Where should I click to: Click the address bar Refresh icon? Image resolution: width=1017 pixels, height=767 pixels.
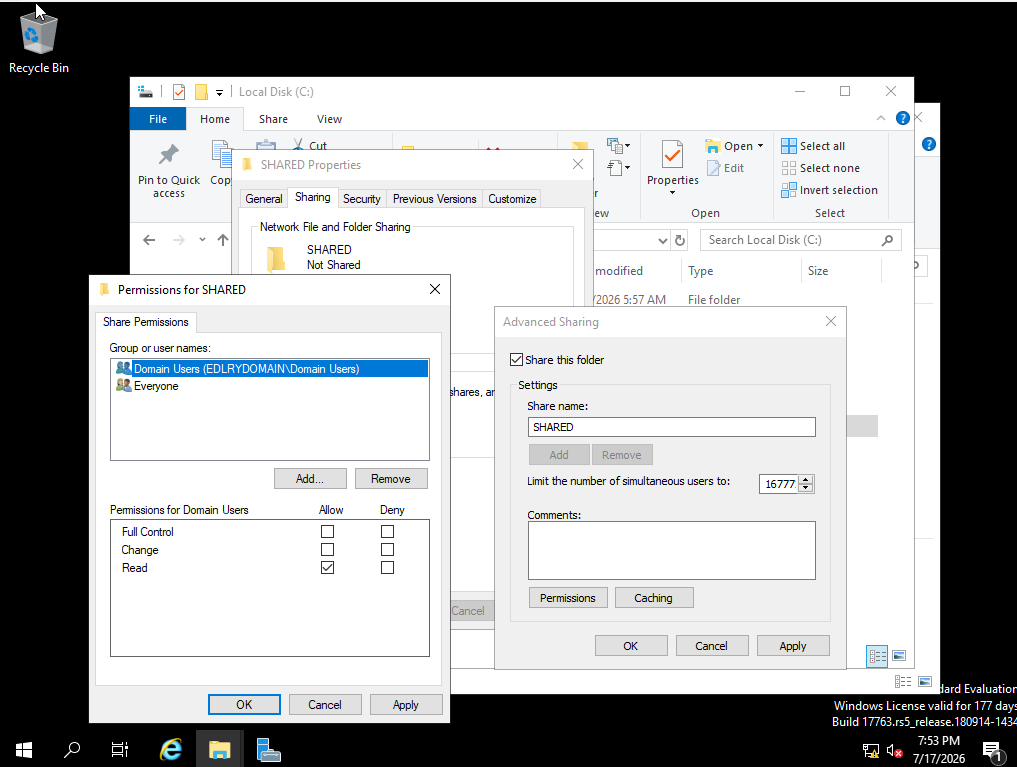click(x=680, y=241)
